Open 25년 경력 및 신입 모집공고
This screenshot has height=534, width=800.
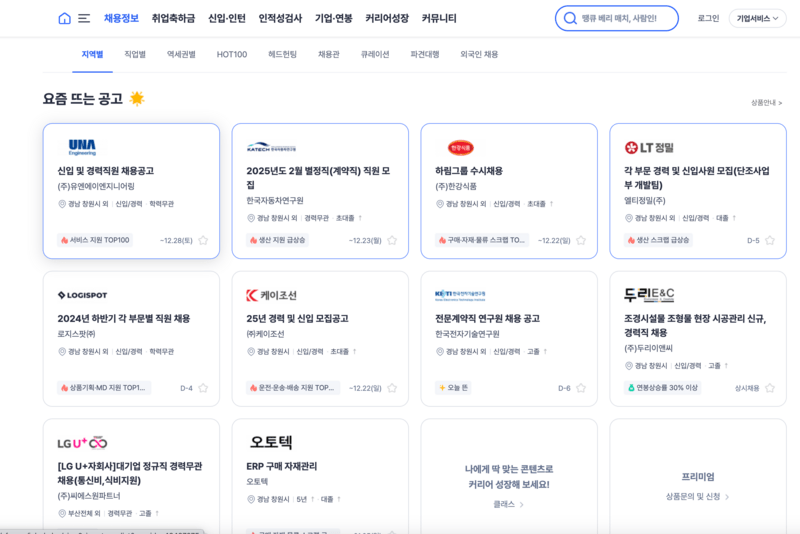click(297, 319)
